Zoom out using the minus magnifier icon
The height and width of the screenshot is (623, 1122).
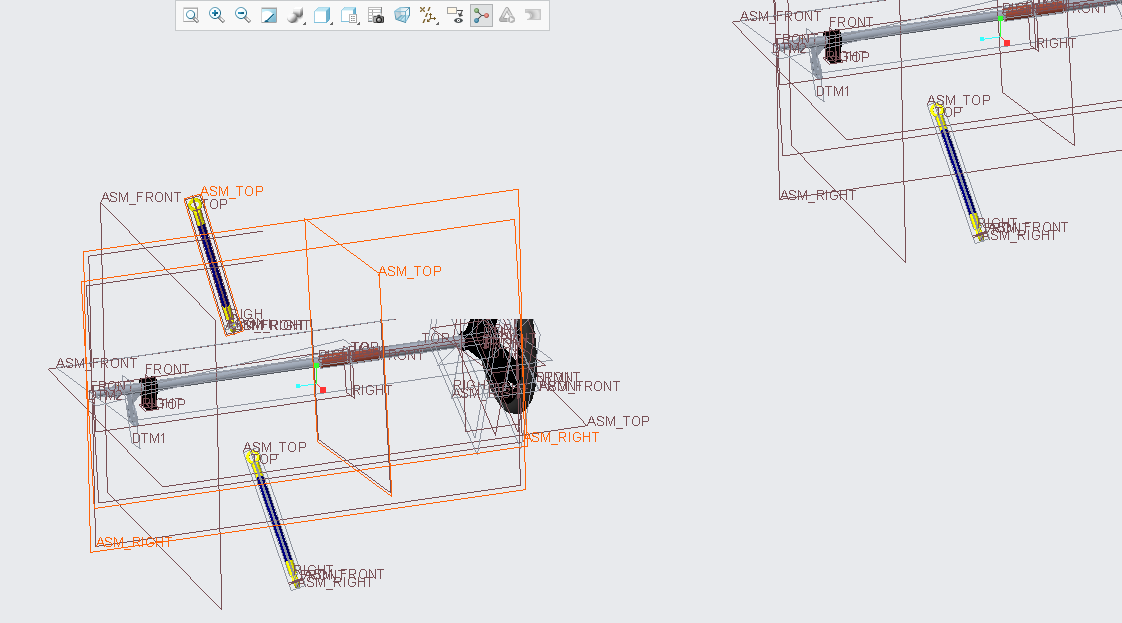click(241, 16)
